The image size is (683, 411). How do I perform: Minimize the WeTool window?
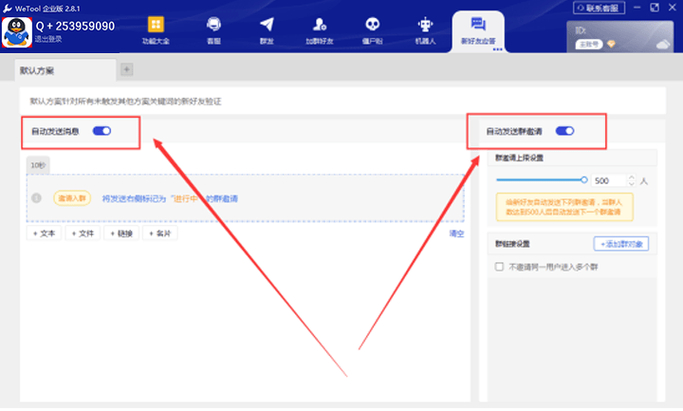coord(637,8)
